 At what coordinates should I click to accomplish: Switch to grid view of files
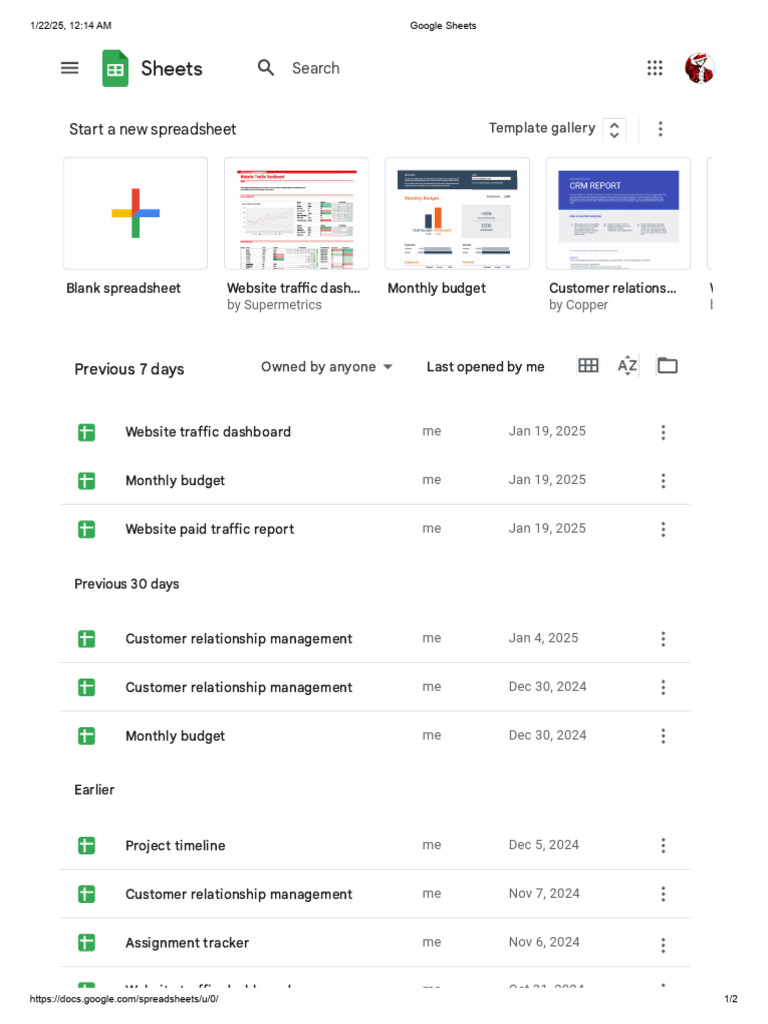point(588,366)
